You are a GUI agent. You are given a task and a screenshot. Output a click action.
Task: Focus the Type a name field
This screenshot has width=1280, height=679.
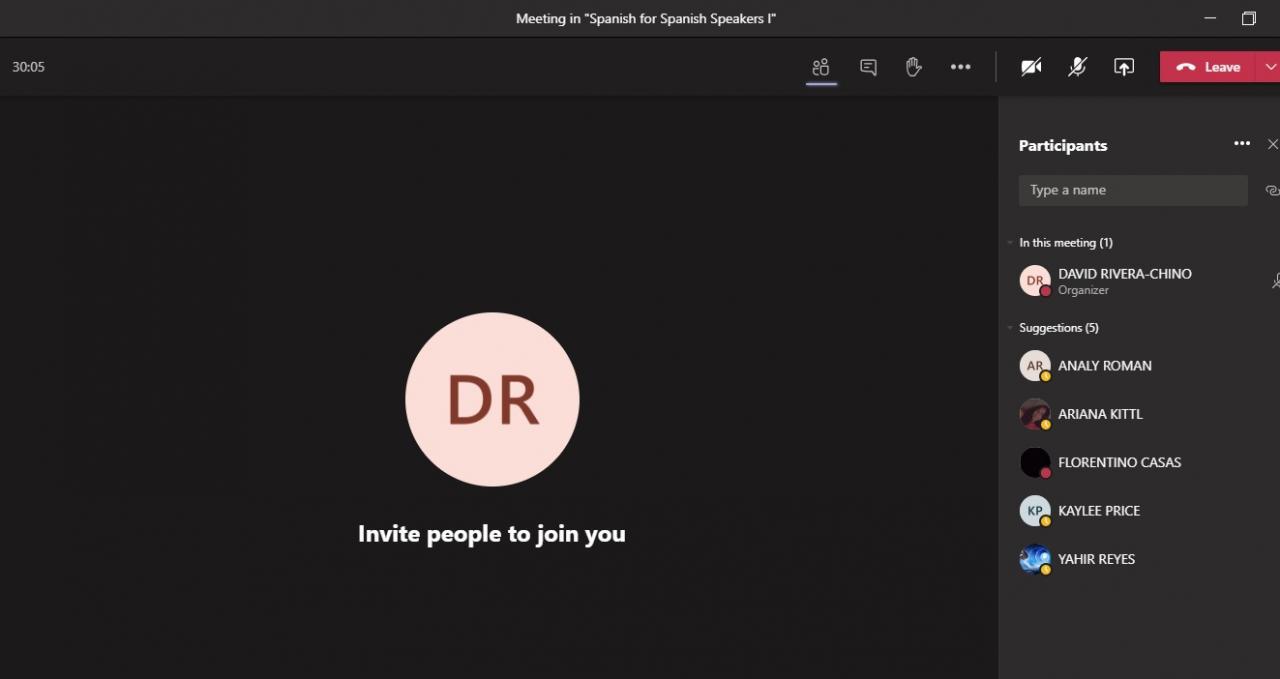1133,190
